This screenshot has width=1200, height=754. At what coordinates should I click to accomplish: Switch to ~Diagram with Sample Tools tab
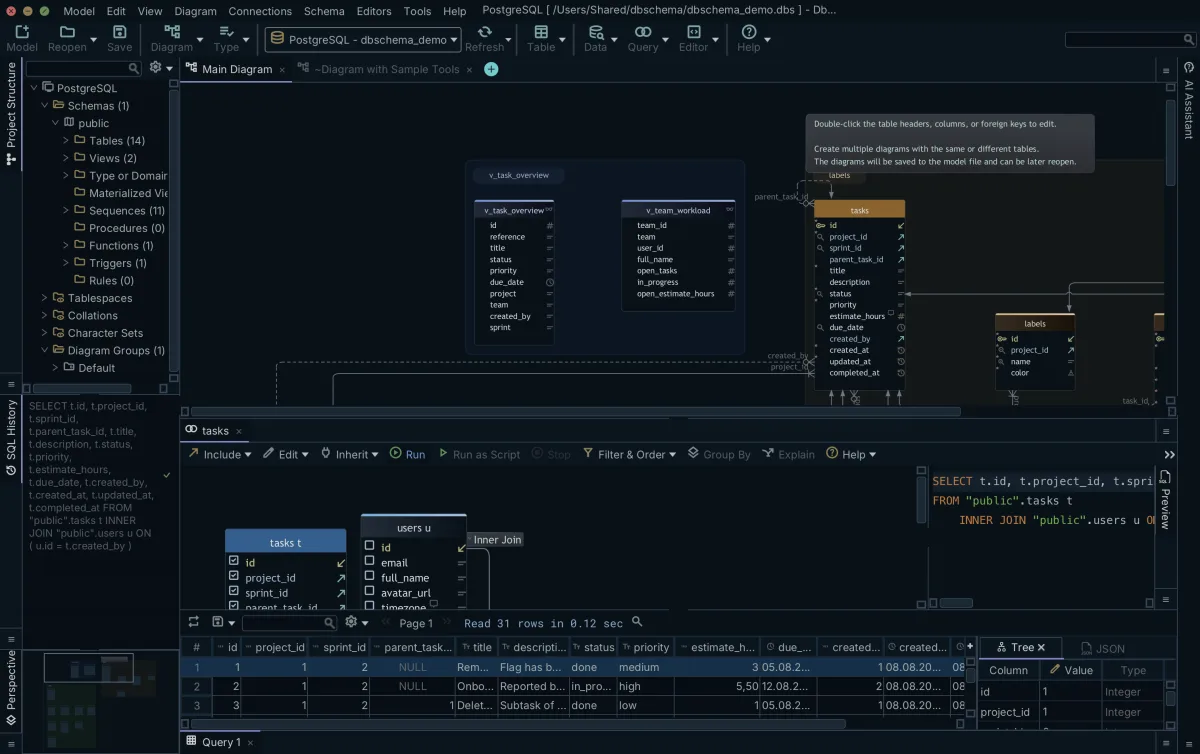click(386, 69)
